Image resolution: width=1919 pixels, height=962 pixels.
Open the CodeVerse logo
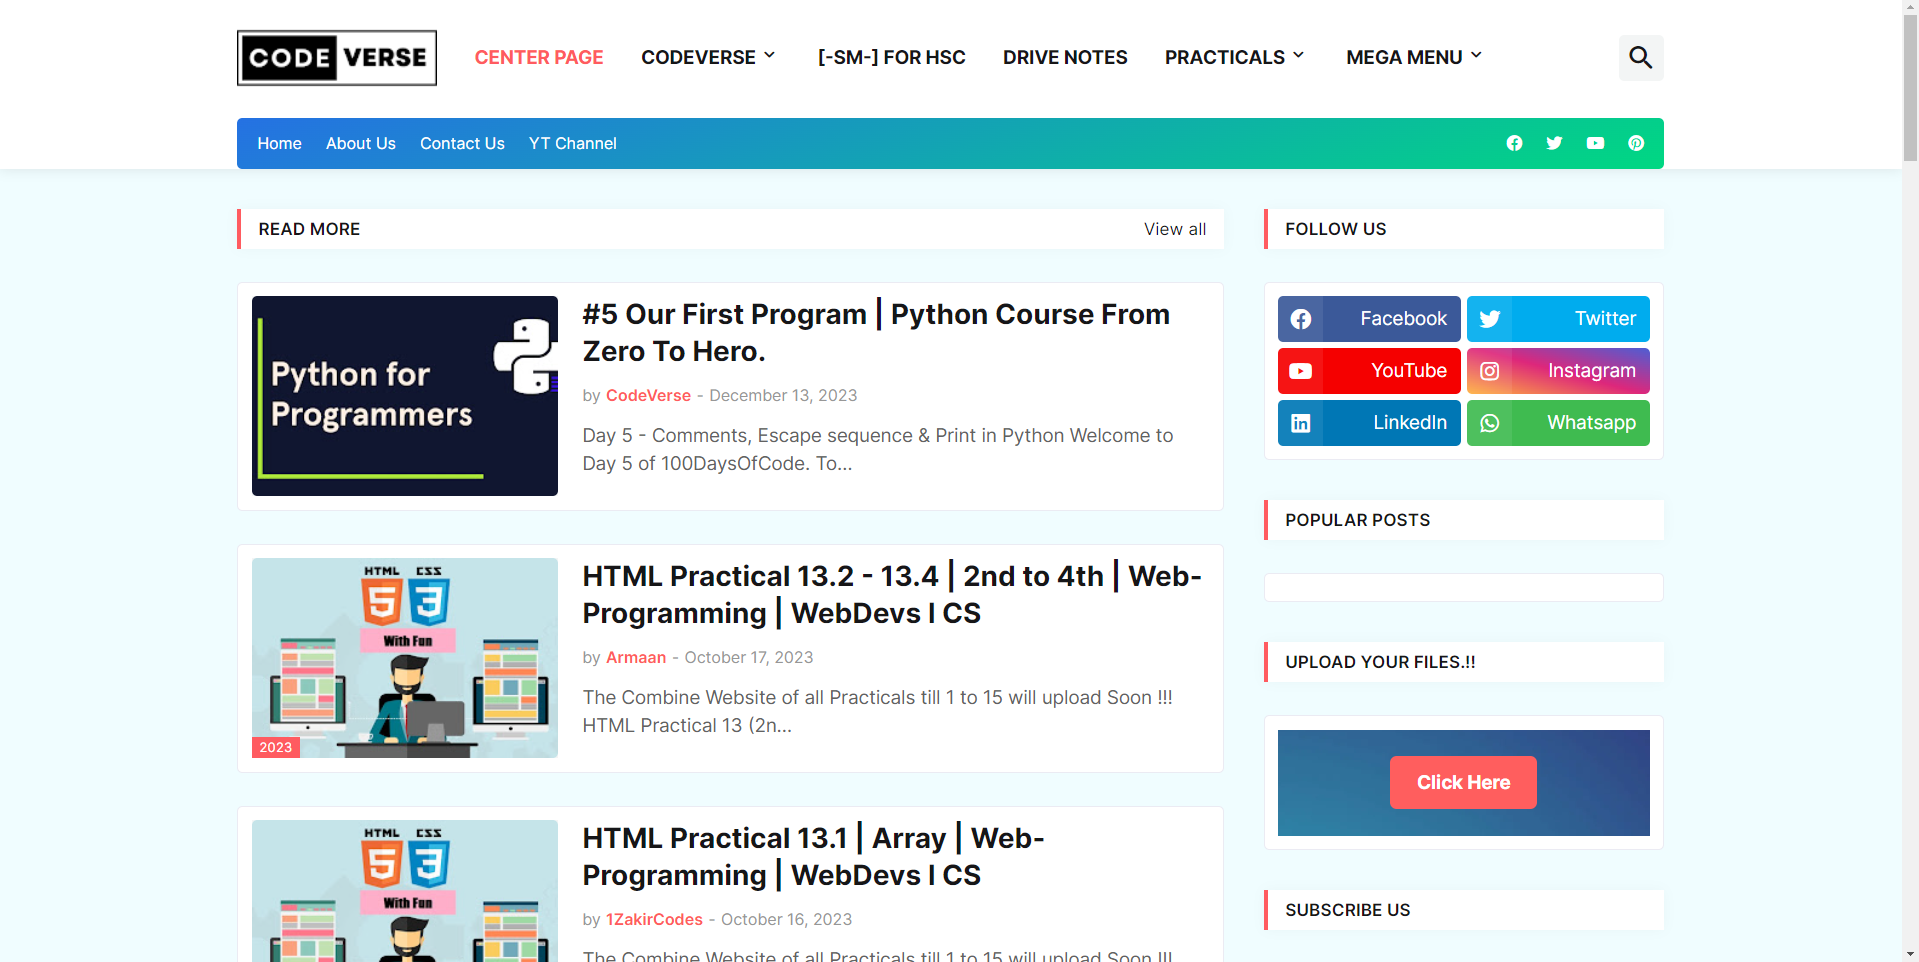[337, 58]
